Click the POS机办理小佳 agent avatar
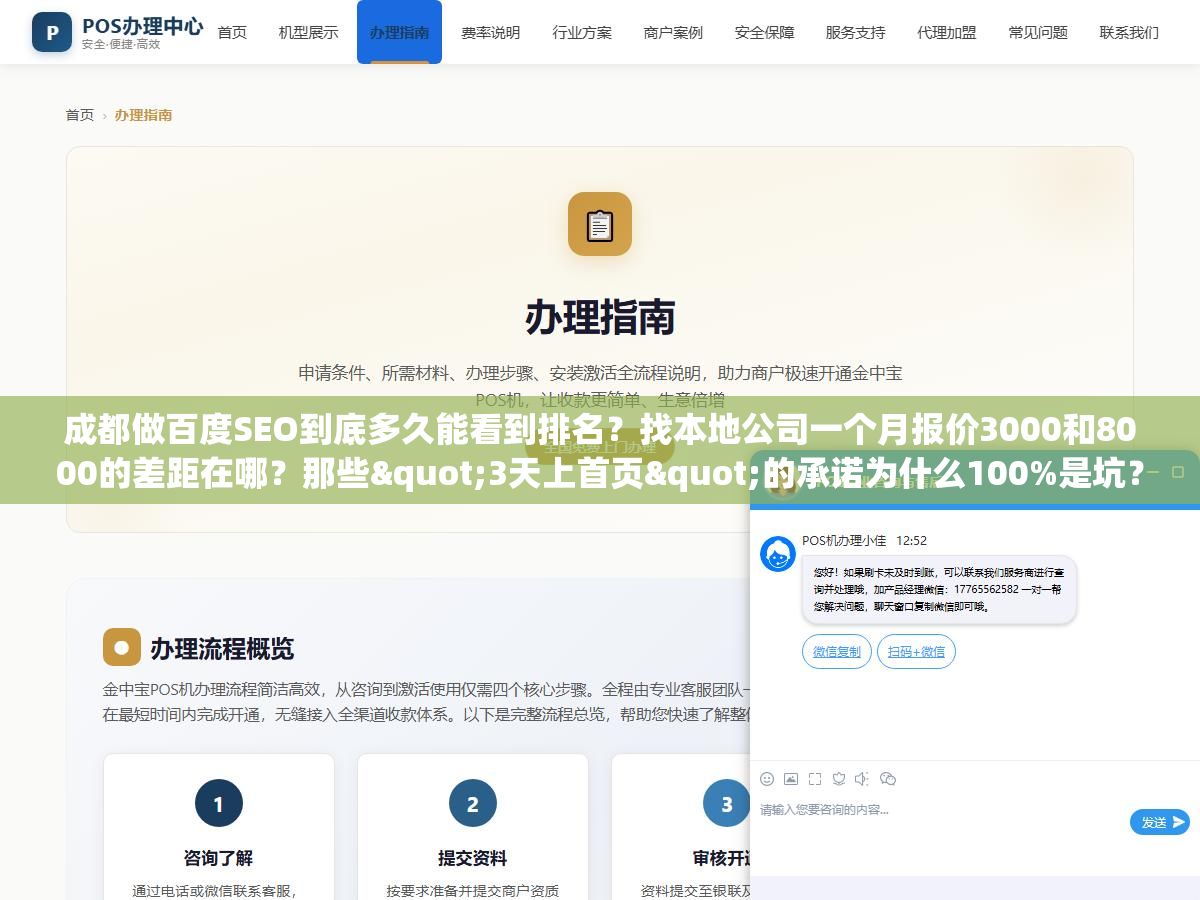 point(778,554)
